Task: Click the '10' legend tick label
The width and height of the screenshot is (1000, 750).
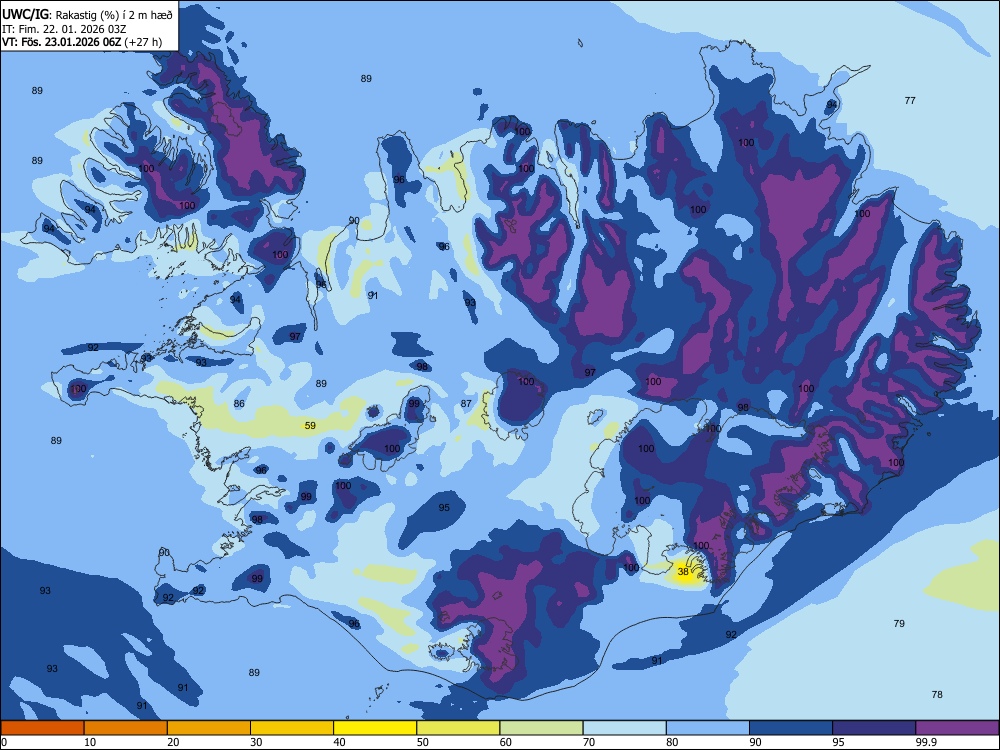Action: click(x=90, y=742)
